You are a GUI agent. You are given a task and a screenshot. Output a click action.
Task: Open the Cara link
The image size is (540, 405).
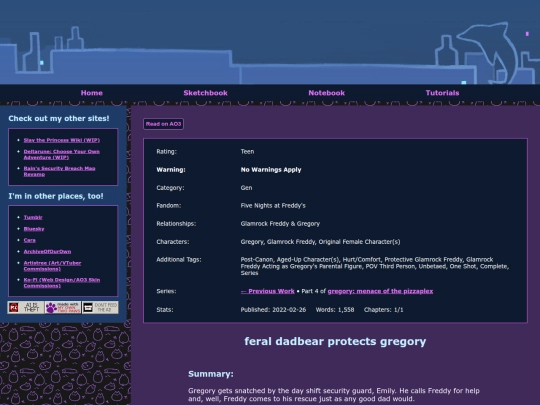30,240
